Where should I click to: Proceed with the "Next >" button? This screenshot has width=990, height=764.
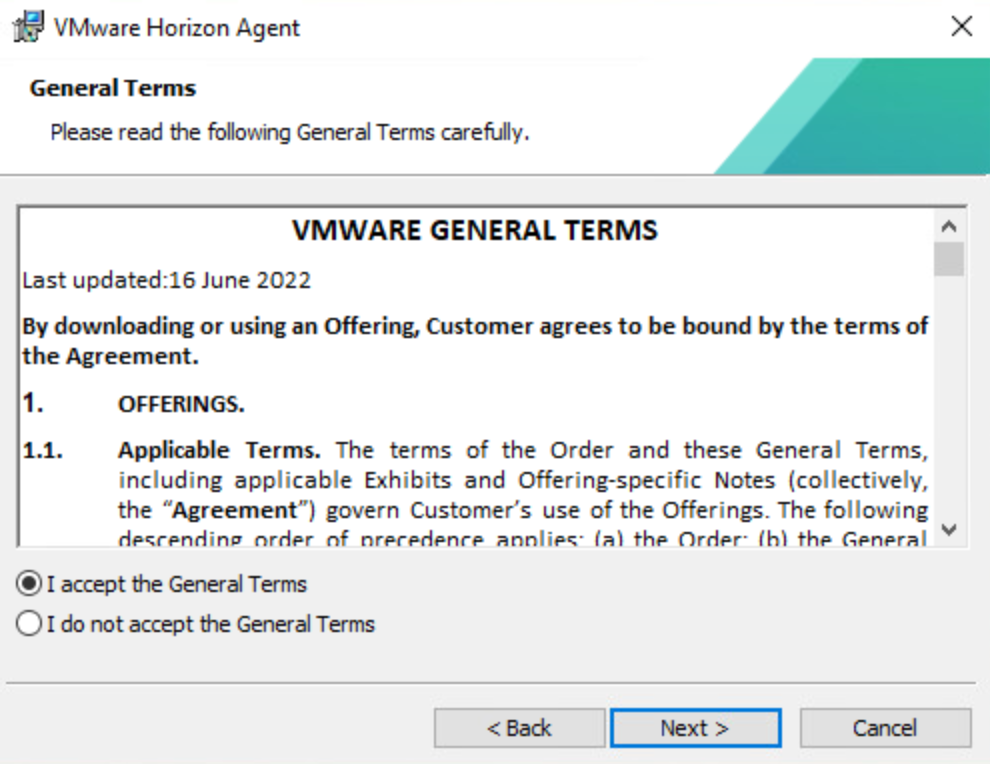(x=695, y=728)
